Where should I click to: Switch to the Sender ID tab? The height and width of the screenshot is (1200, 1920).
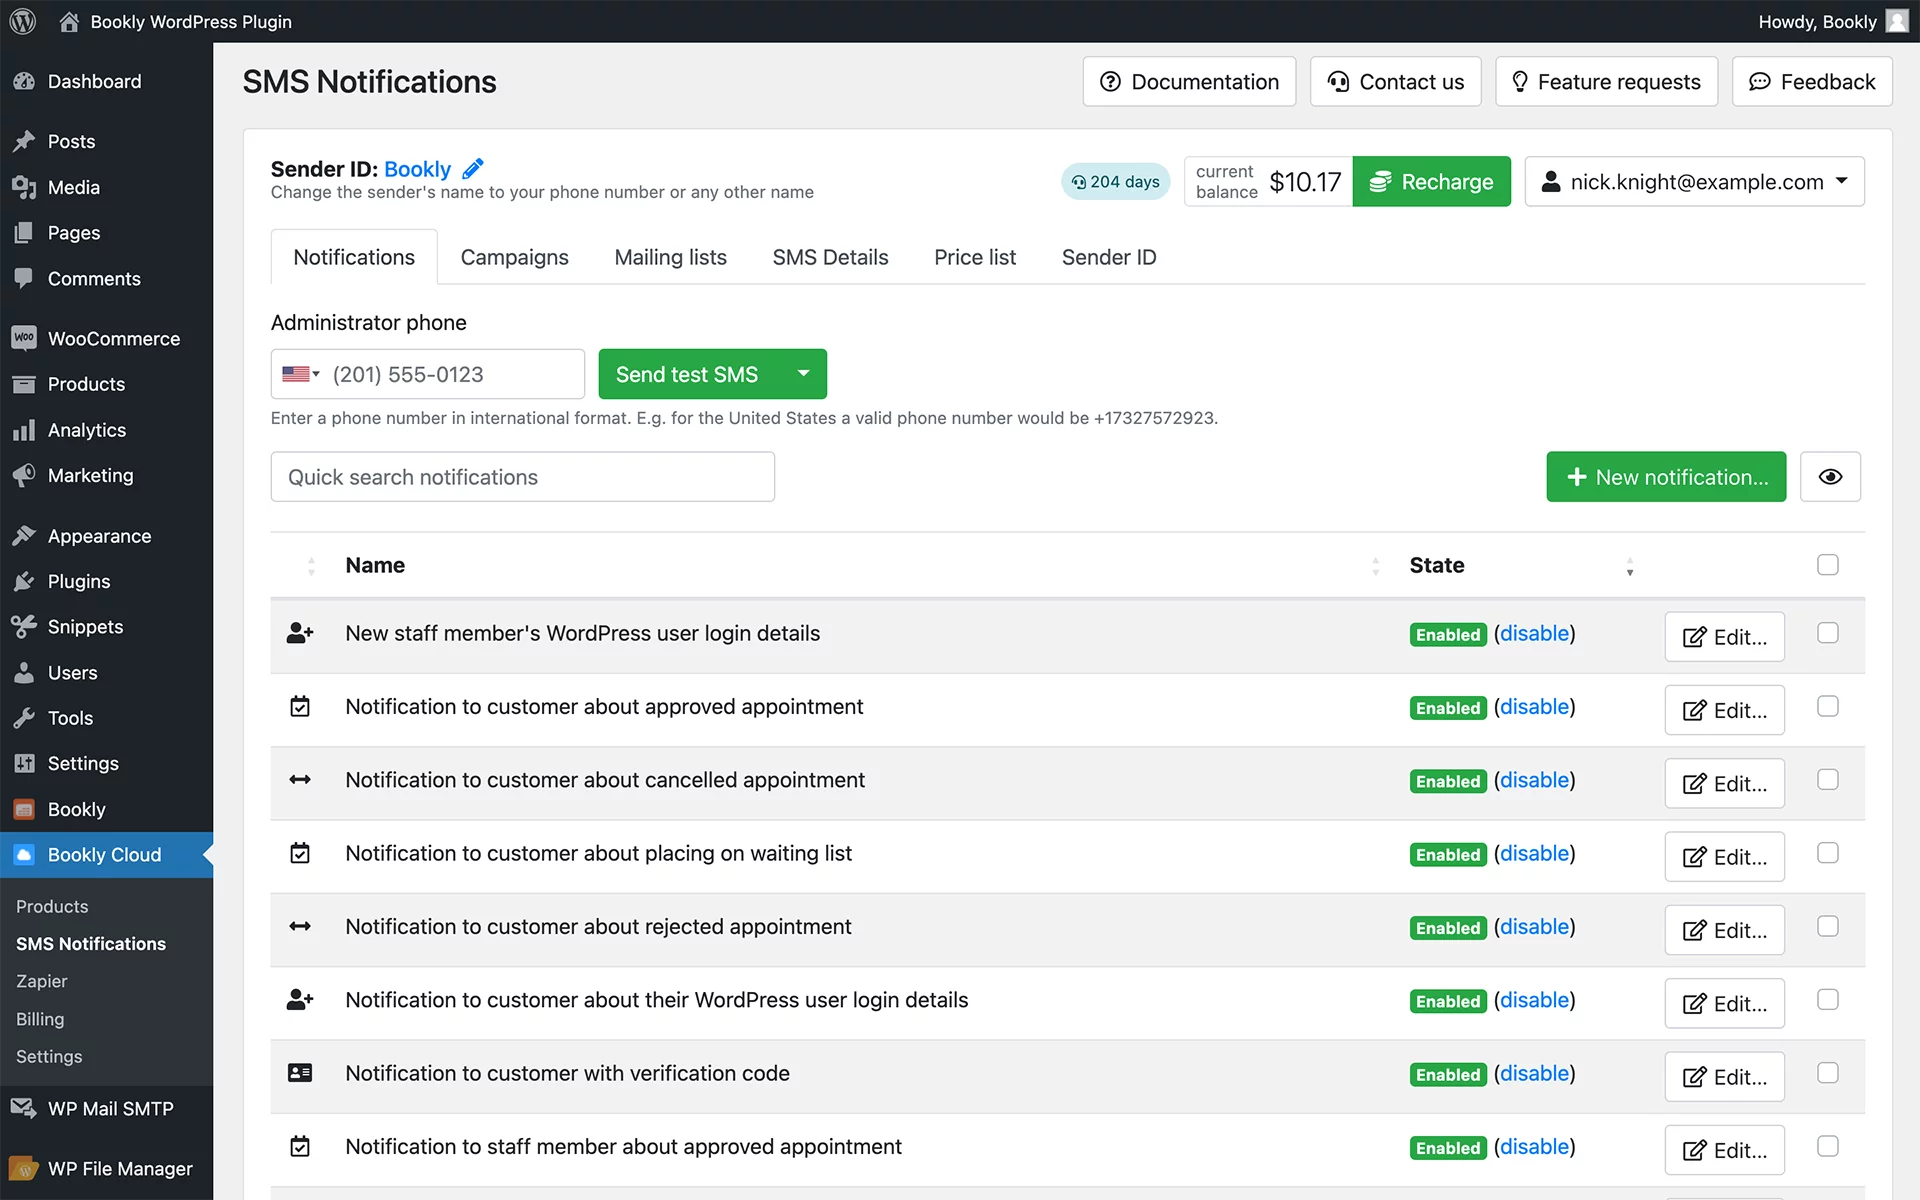(x=1109, y=257)
